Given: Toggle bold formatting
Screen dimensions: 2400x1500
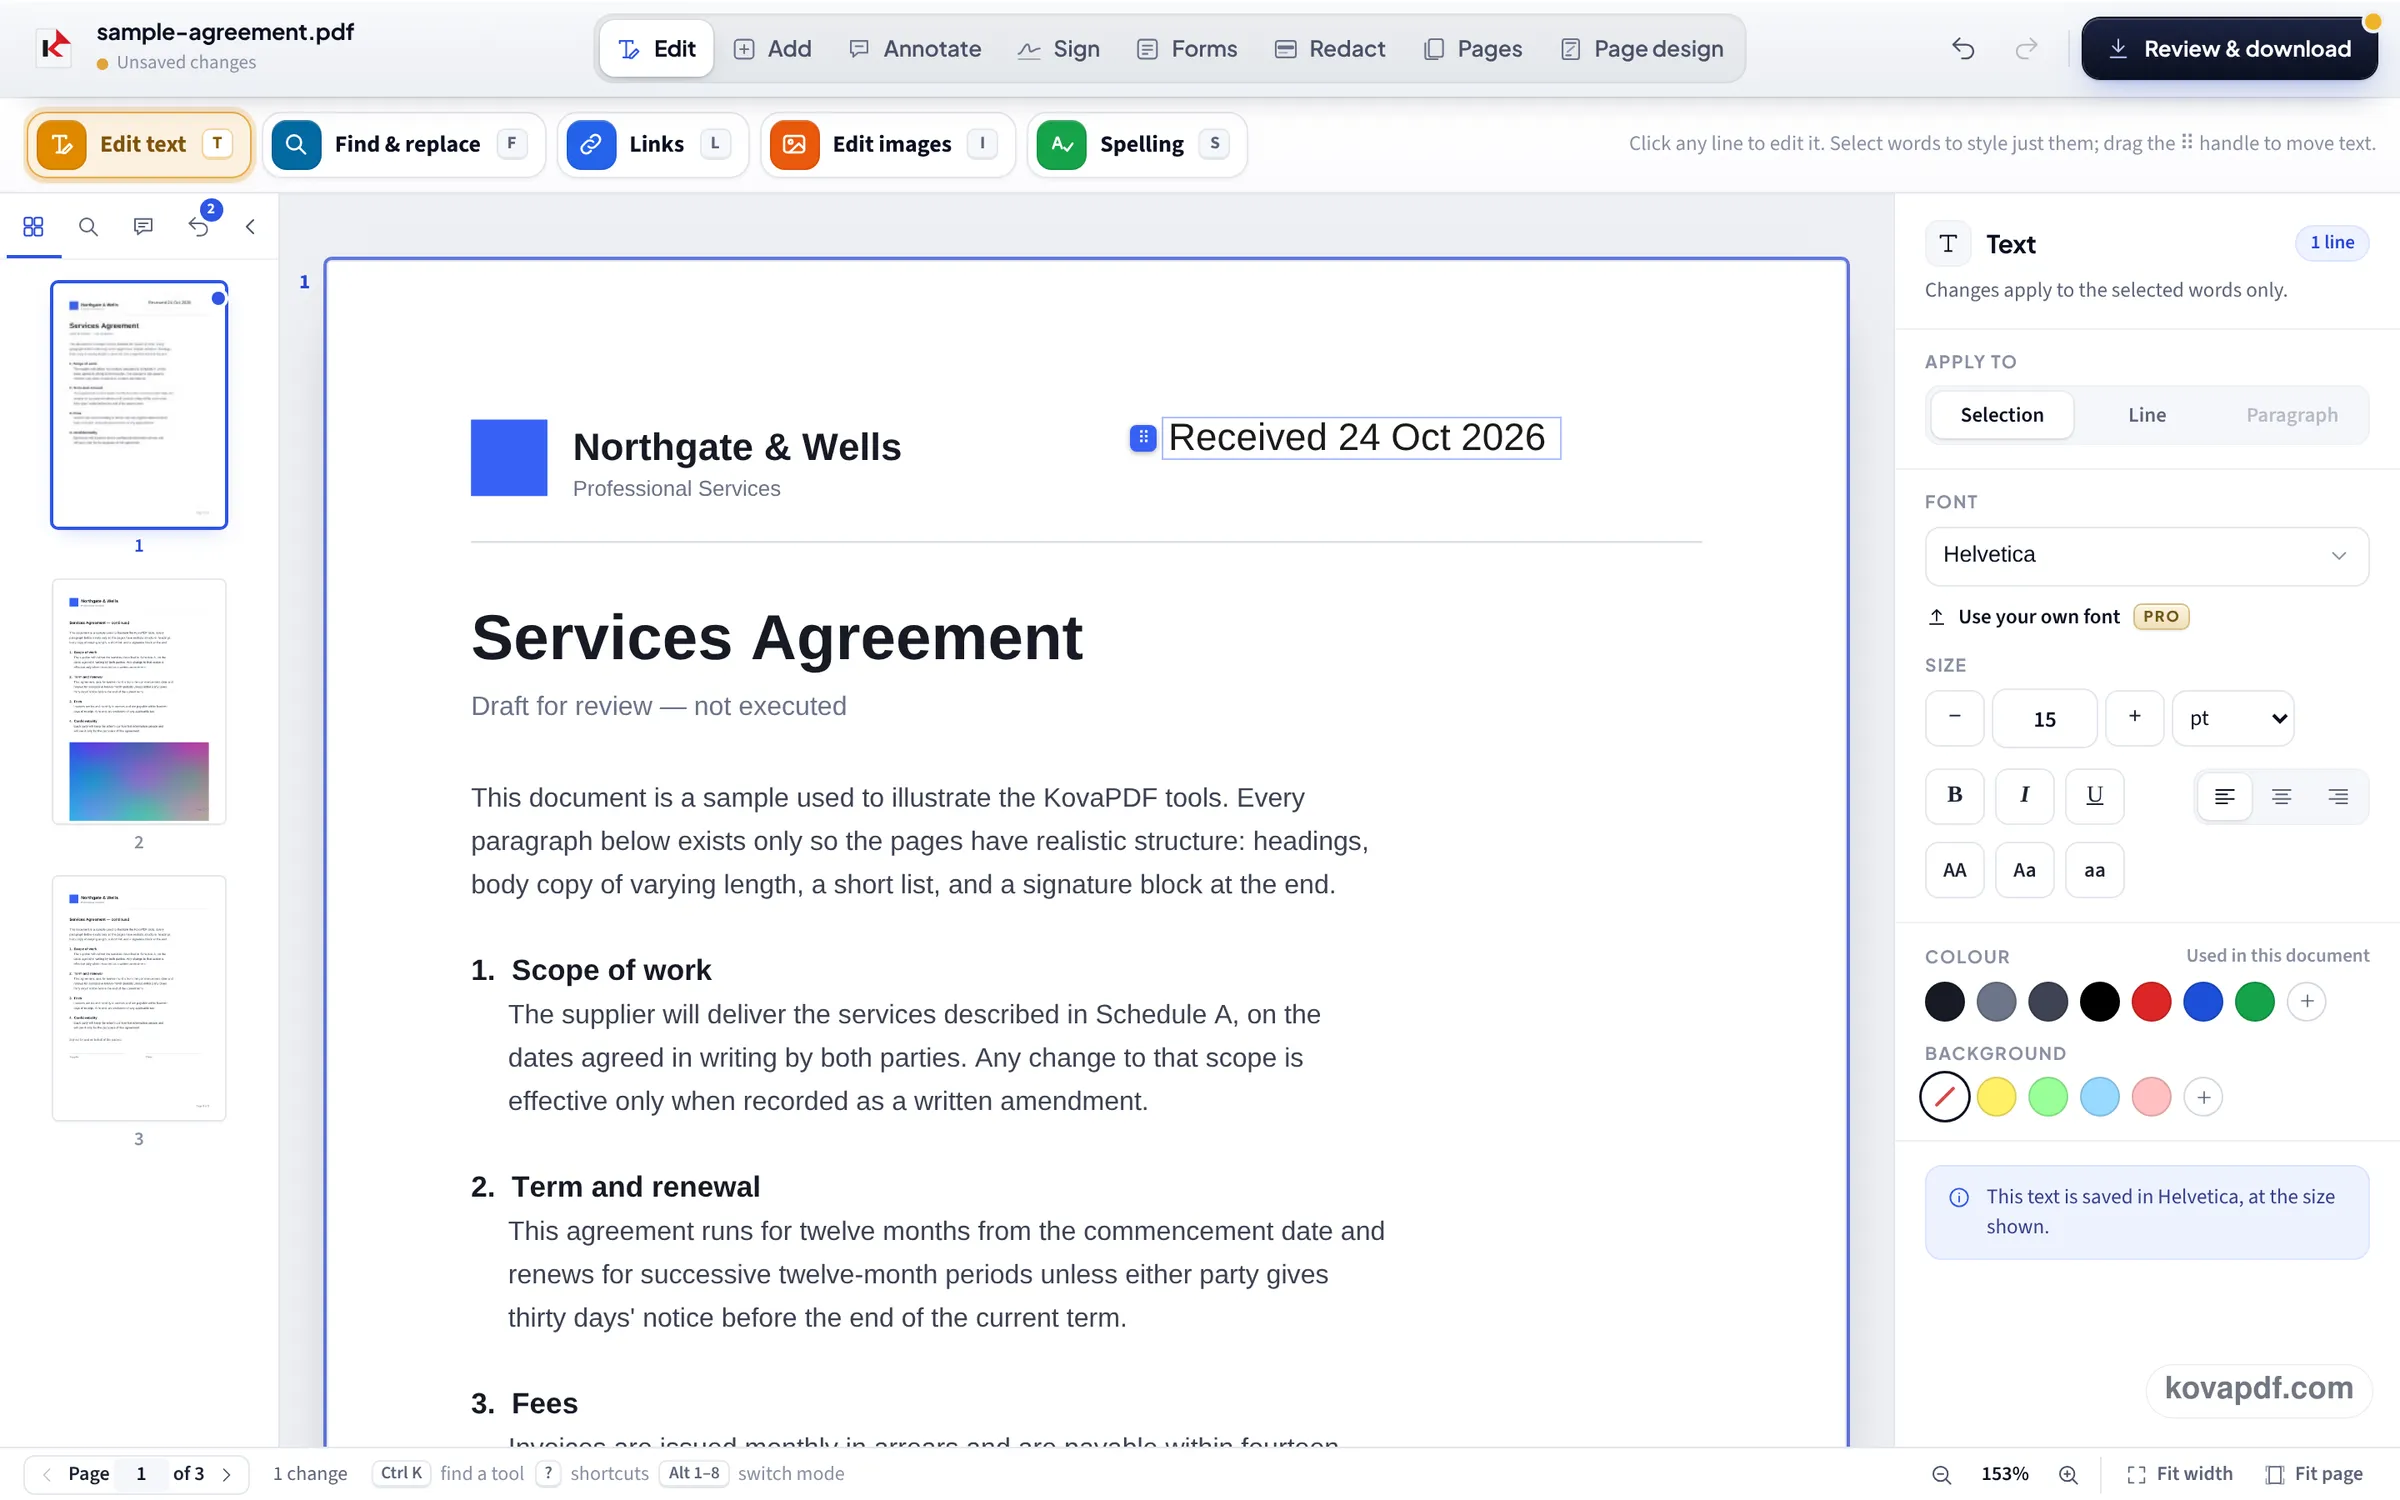Looking at the screenshot, I should (1954, 795).
